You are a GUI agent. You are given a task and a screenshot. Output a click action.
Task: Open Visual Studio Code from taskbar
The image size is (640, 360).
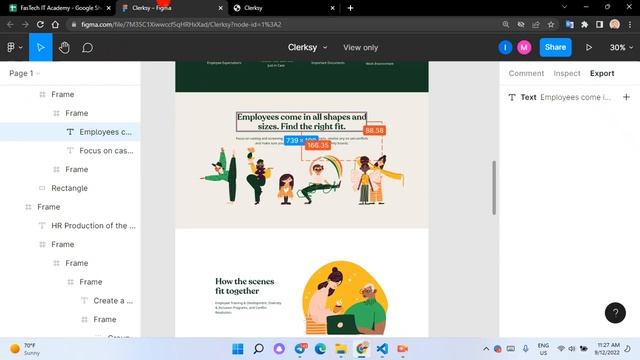tap(382, 349)
